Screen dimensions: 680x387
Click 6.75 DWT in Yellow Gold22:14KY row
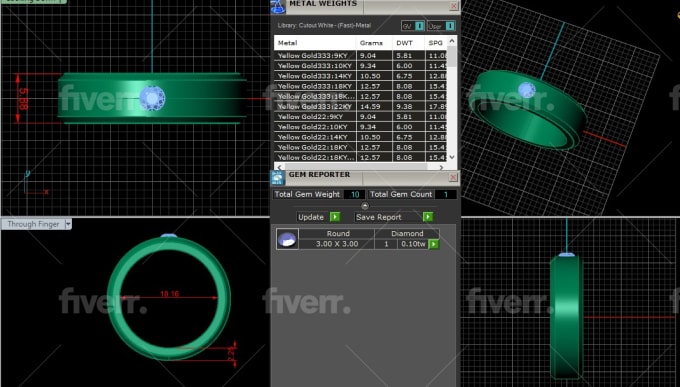click(x=404, y=137)
